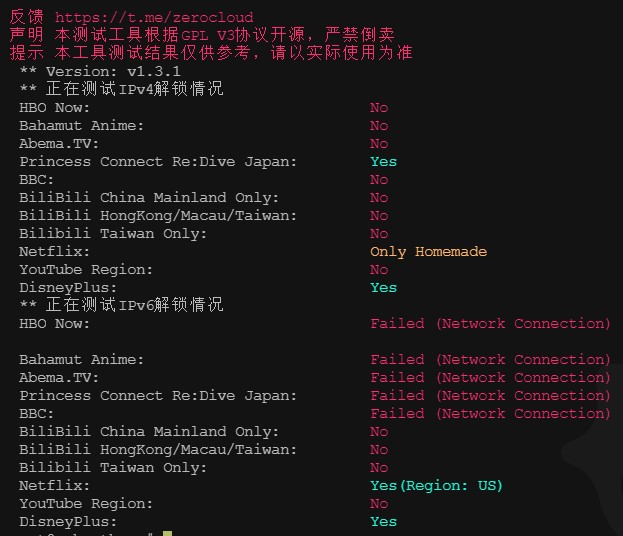Click the IPv6 DisneyPlus Yes result
Screen dimensions: 623x536
coord(383,522)
